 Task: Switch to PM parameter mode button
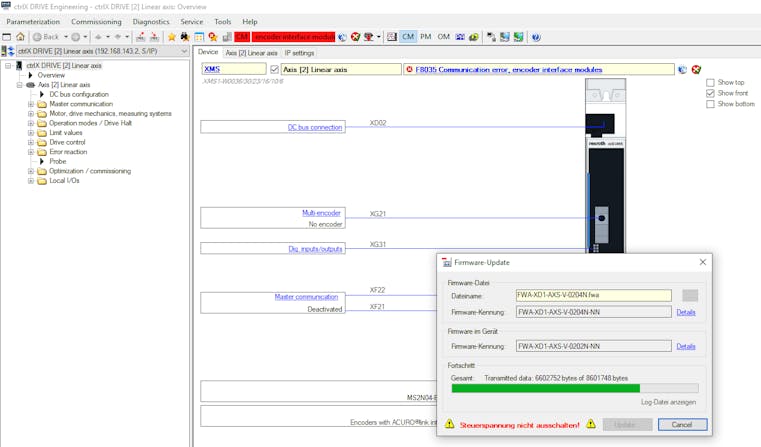click(x=426, y=37)
